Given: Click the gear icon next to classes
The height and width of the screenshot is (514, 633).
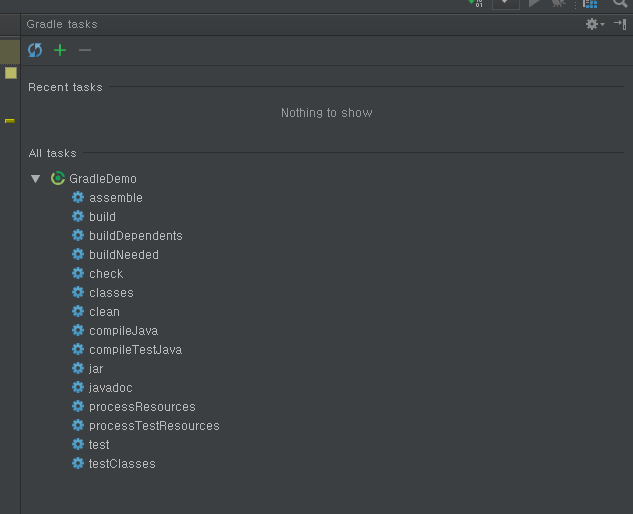Looking at the screenshot, I should (x=78, y=292).
